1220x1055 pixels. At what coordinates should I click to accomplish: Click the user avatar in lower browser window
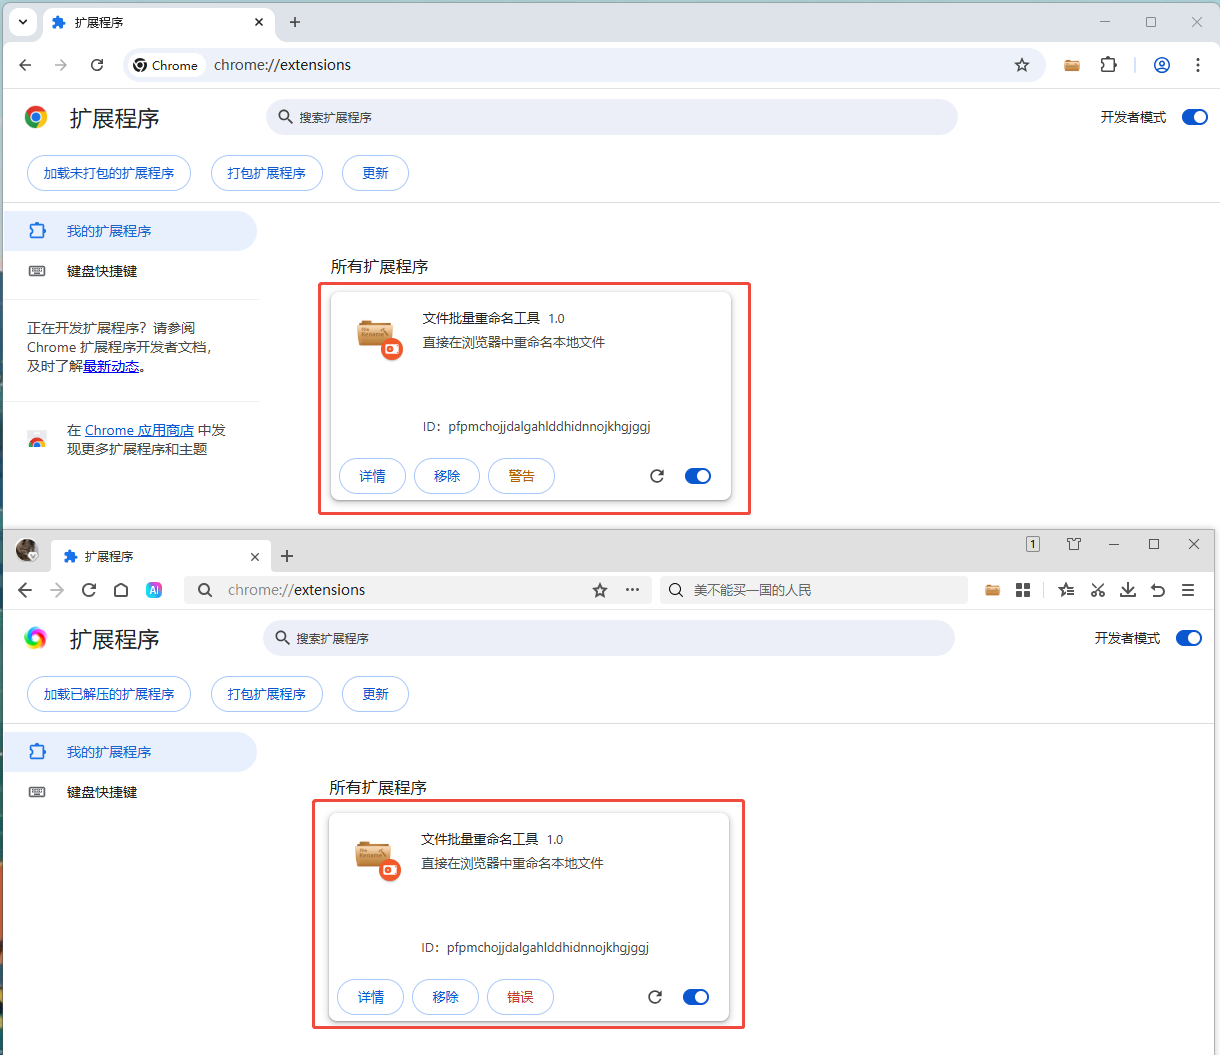[x=27, y=550]
